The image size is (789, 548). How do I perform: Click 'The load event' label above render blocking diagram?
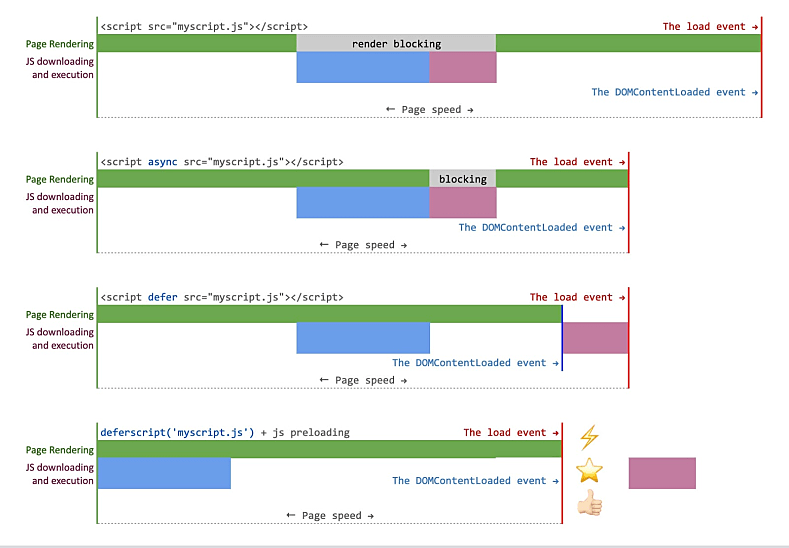click(710, 26)
